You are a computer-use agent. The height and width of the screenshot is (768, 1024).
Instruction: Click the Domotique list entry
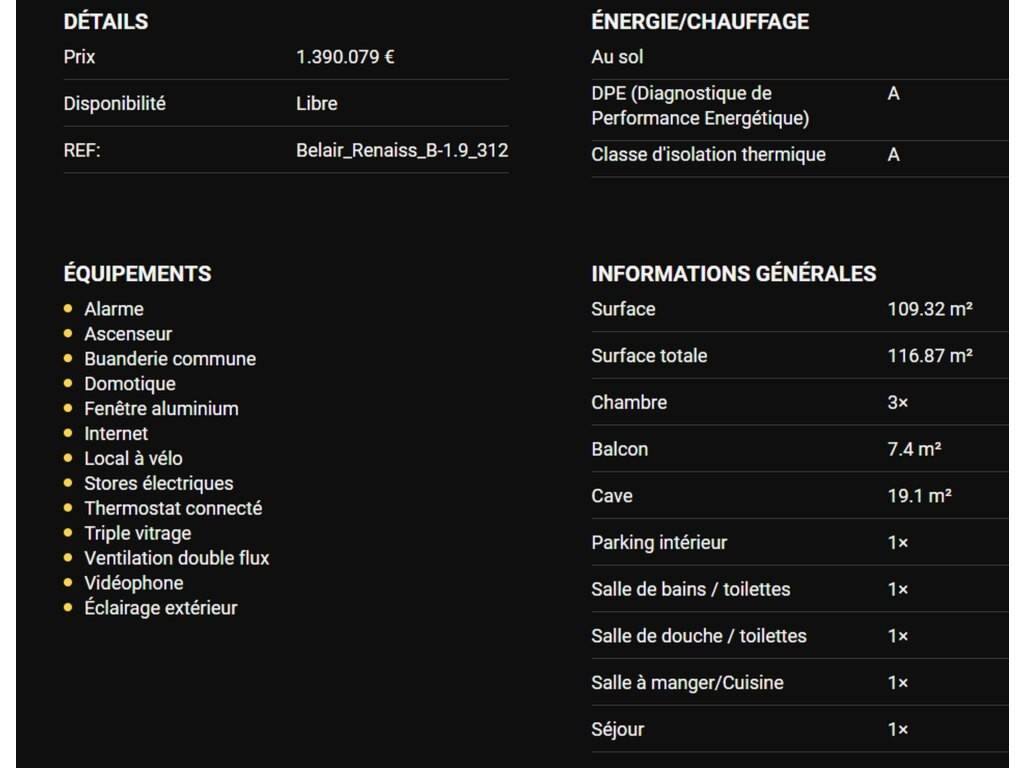[130, 384]
